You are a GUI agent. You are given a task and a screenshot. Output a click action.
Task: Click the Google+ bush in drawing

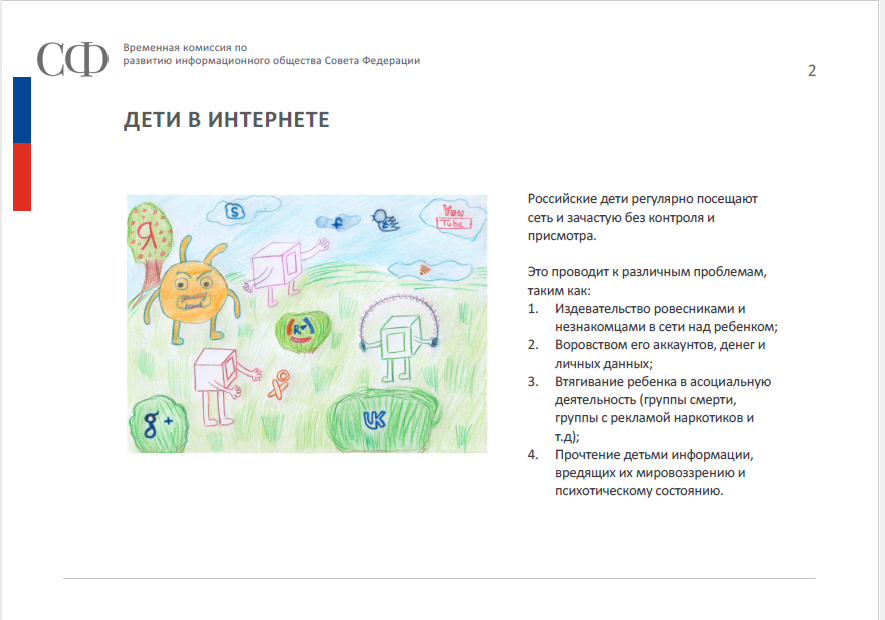click(157, 423)
